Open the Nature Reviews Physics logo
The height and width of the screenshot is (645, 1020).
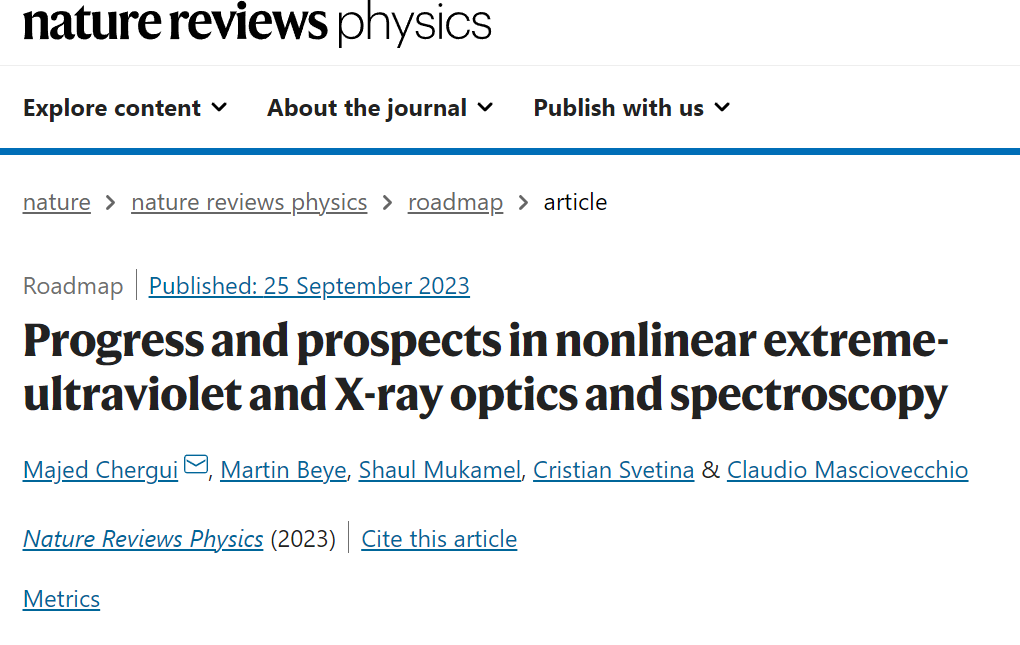pos(257,23)
